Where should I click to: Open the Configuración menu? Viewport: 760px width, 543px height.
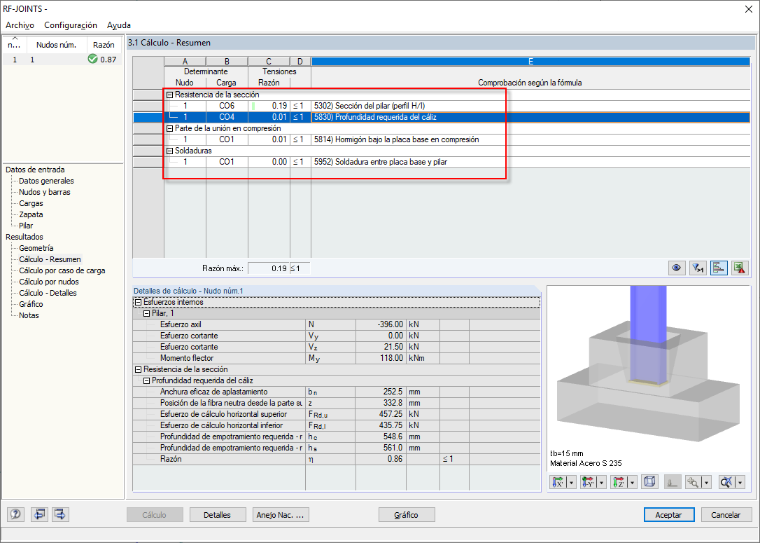pyautogui.click(x=71, y=25)
